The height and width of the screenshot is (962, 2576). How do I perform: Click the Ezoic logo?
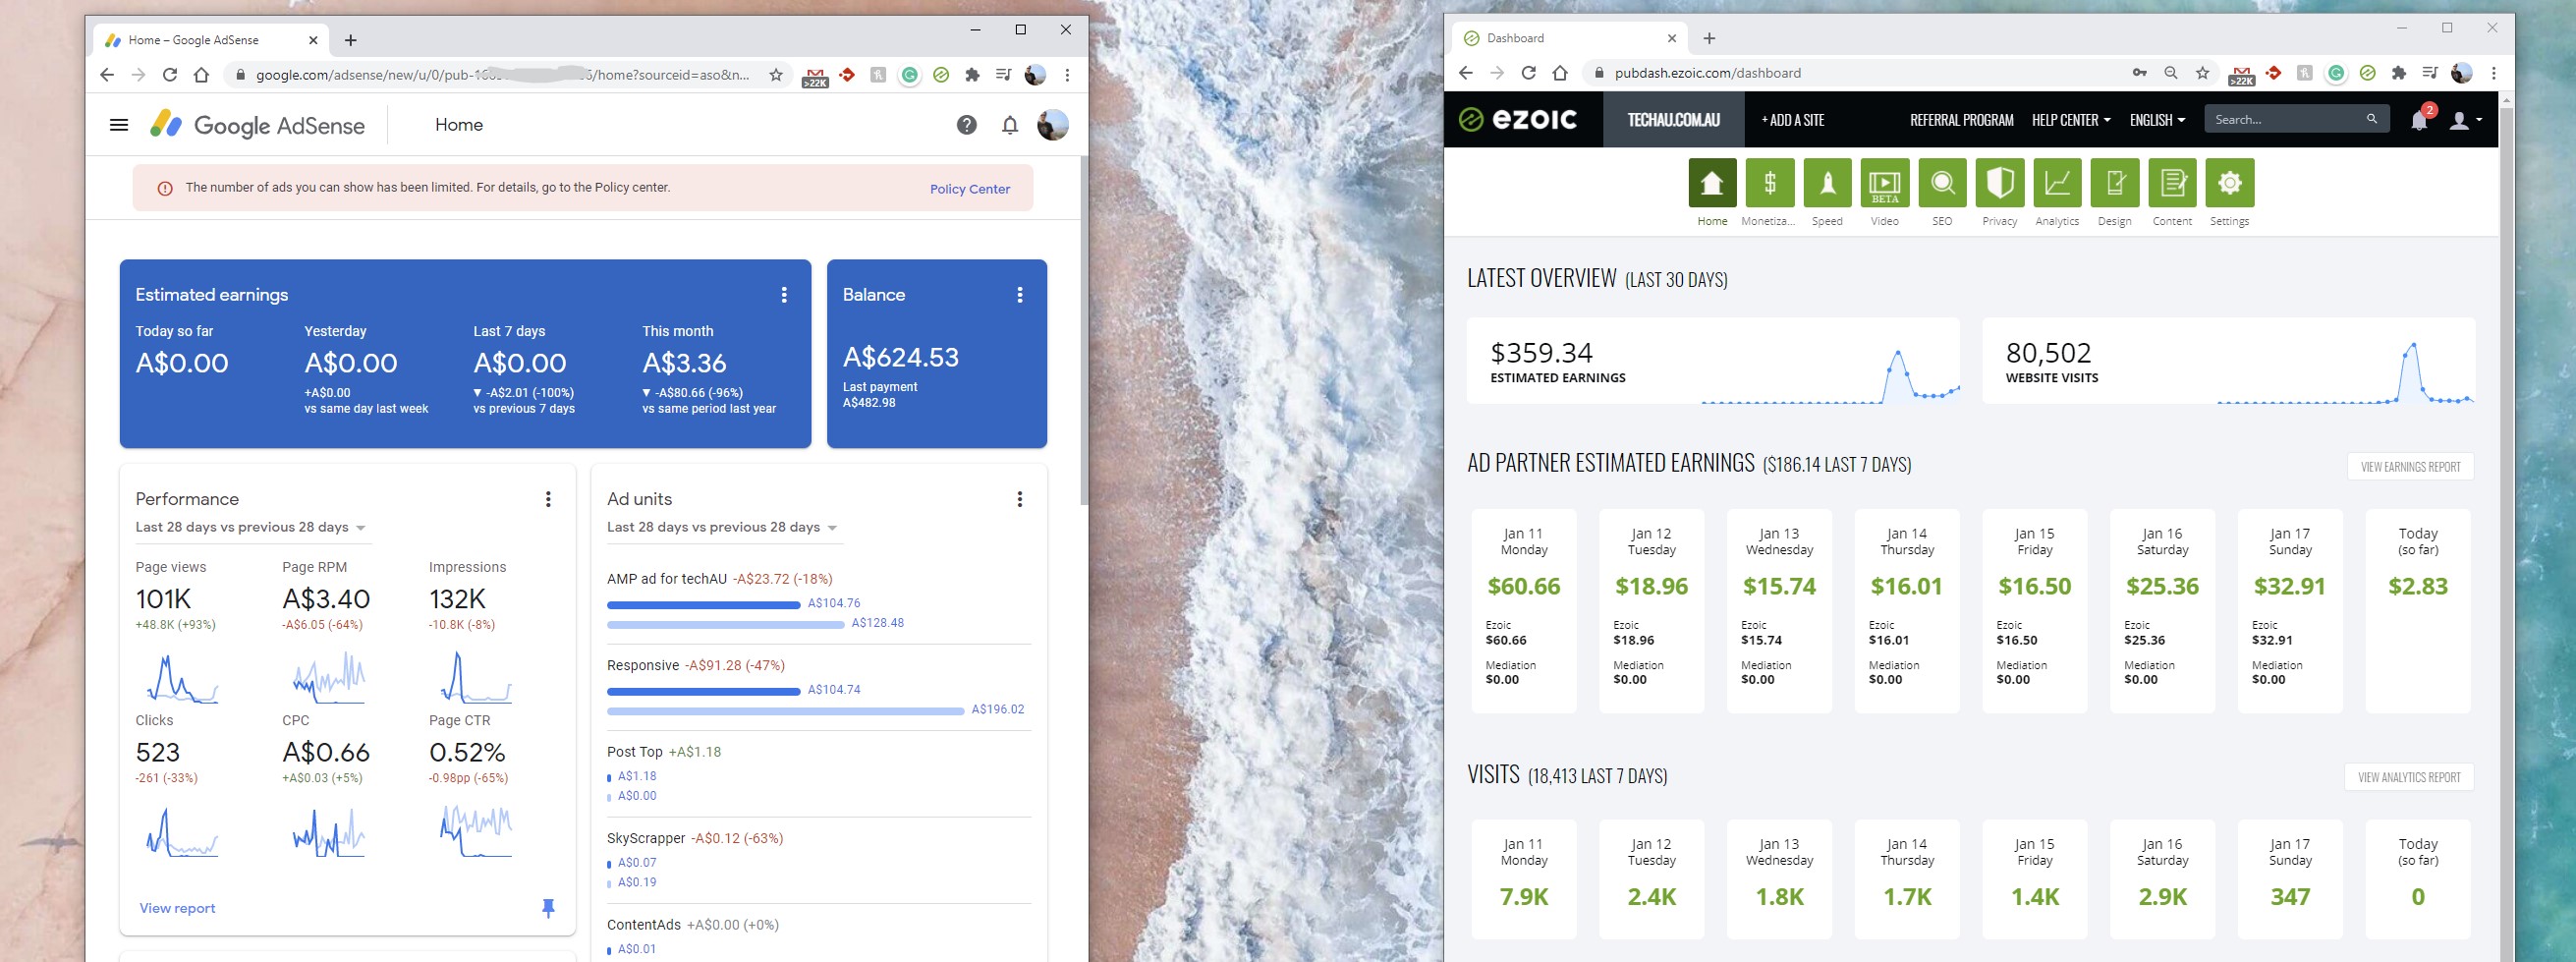[x=1518, y=120]
